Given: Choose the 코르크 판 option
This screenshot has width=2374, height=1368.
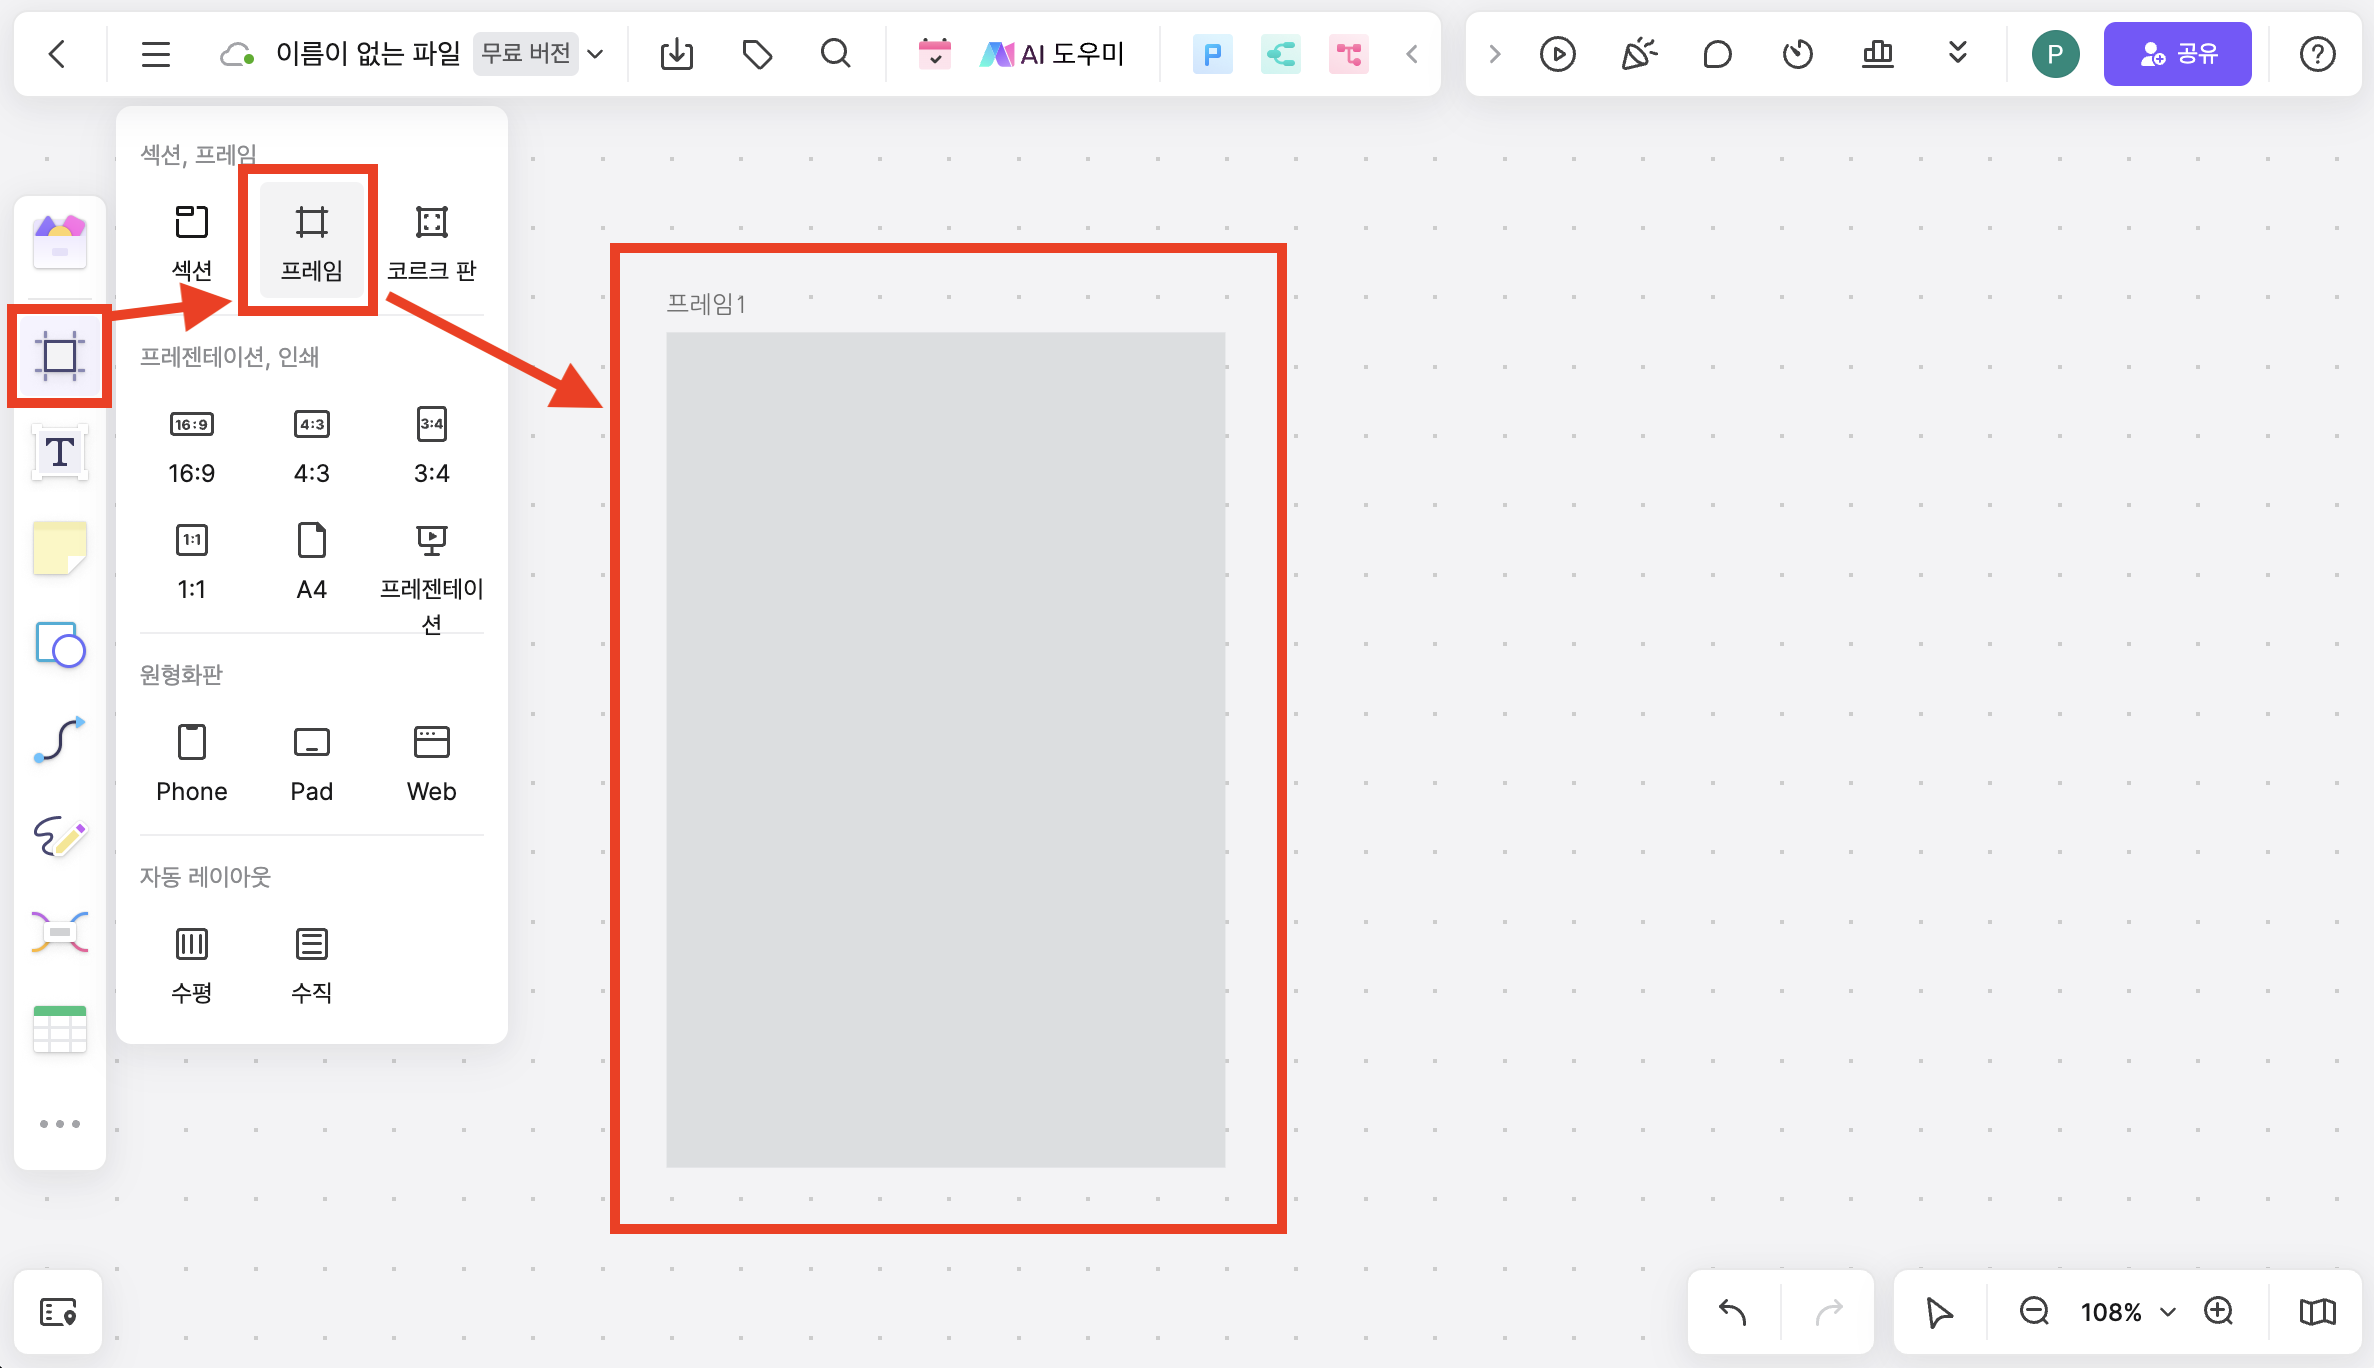Looking at the screenshot, I should pos(431,243).
